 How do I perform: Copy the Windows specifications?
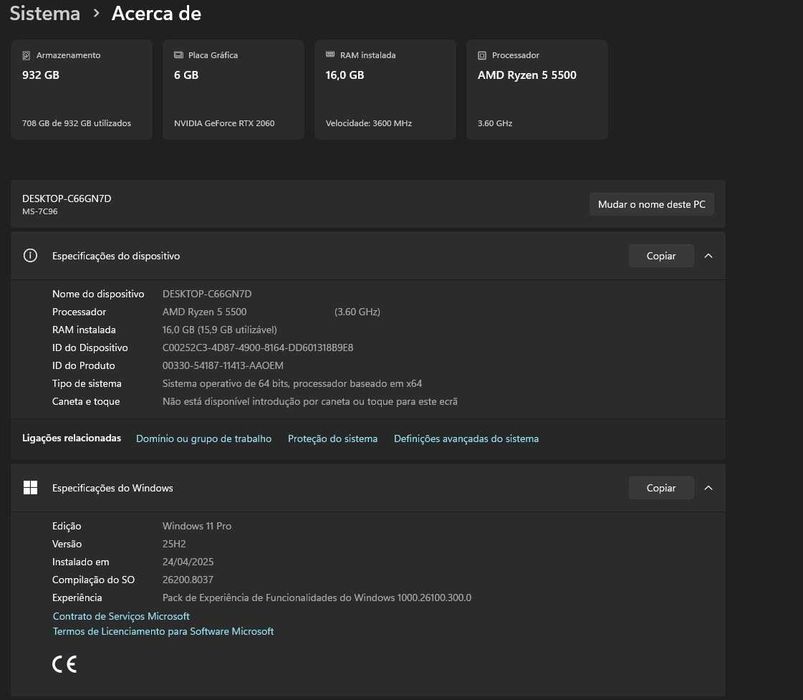(661, 488)
